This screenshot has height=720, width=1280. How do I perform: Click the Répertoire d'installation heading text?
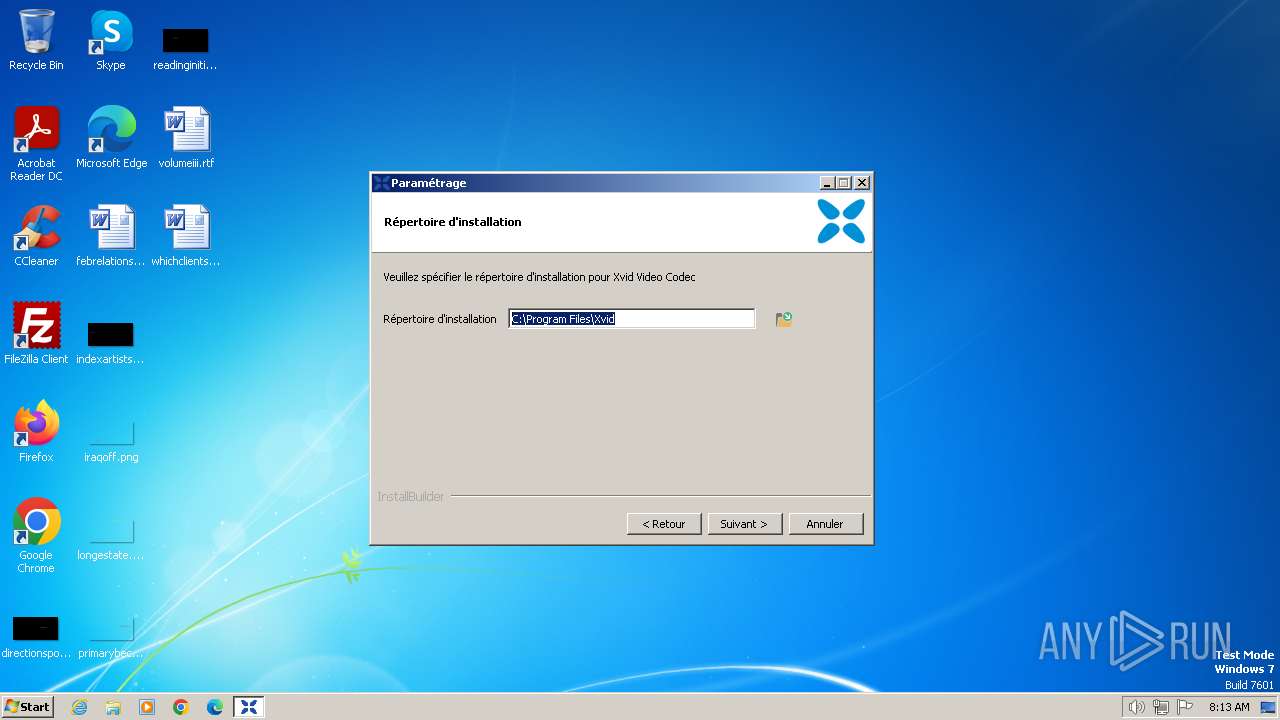pyautogui.click(x=453, y=222)
